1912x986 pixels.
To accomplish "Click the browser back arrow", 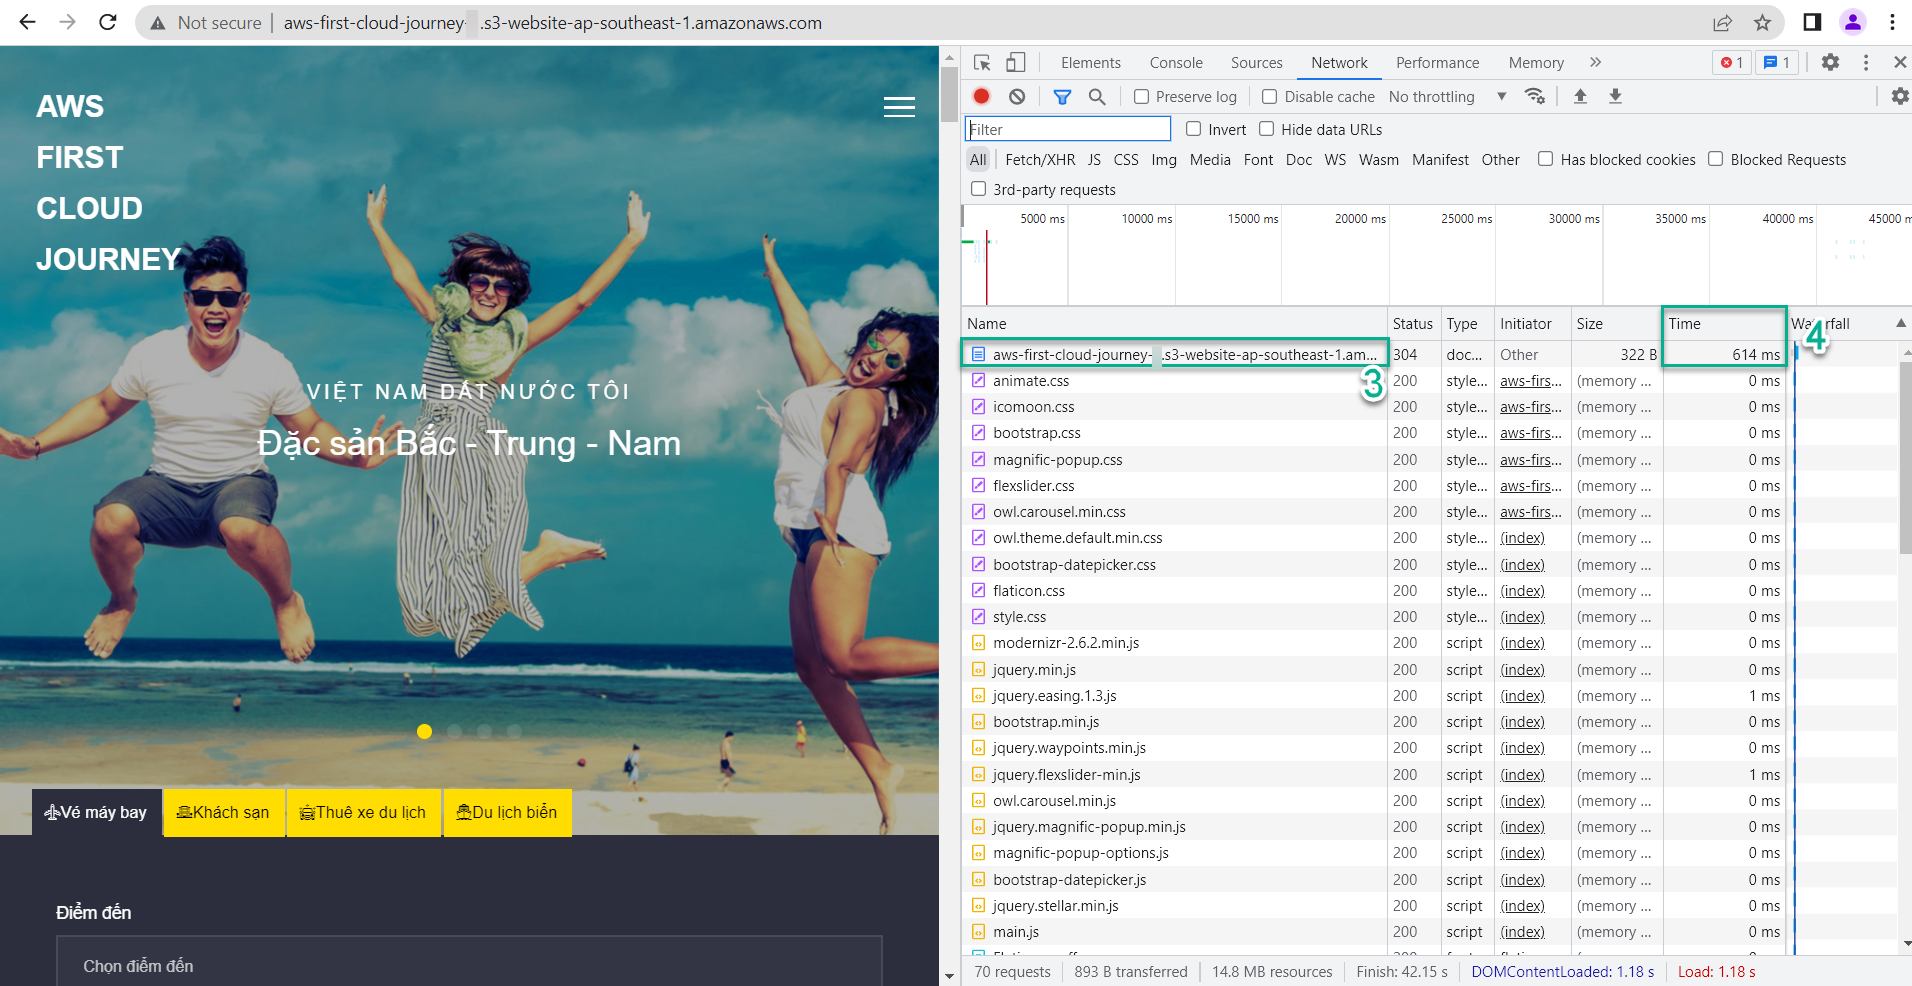I will point(28,22).
